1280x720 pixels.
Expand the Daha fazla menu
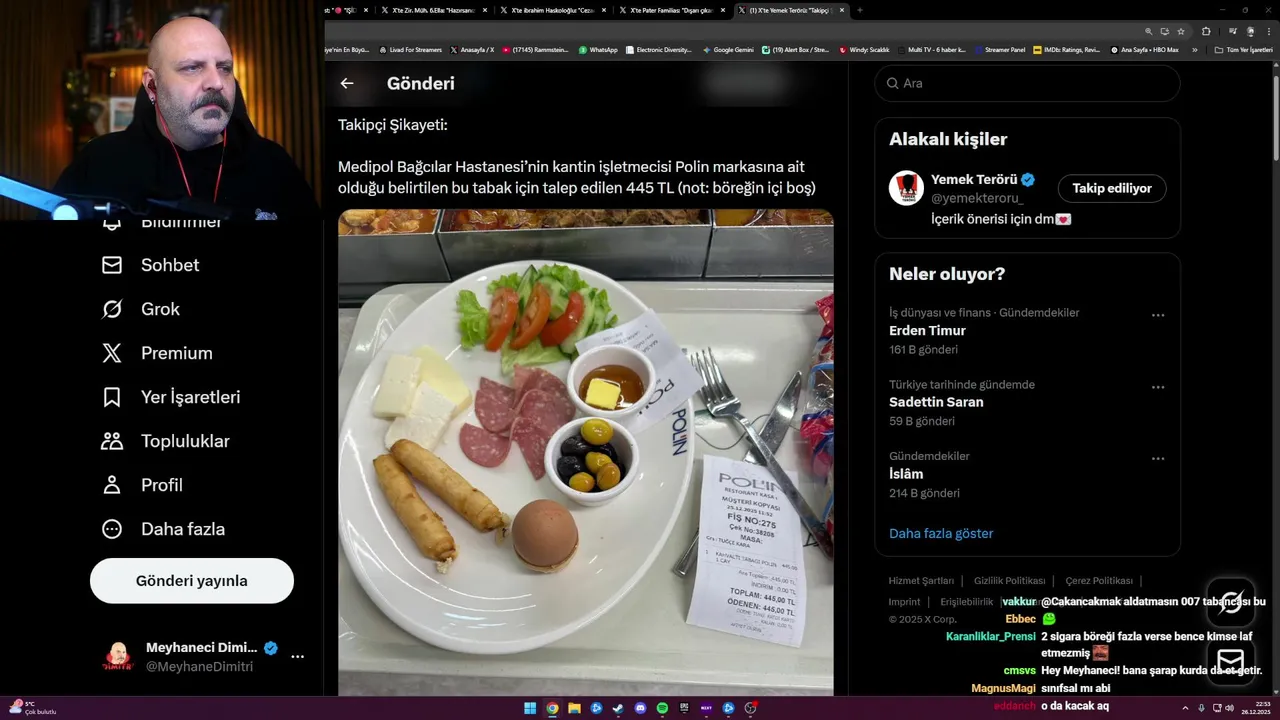point(163,529)
